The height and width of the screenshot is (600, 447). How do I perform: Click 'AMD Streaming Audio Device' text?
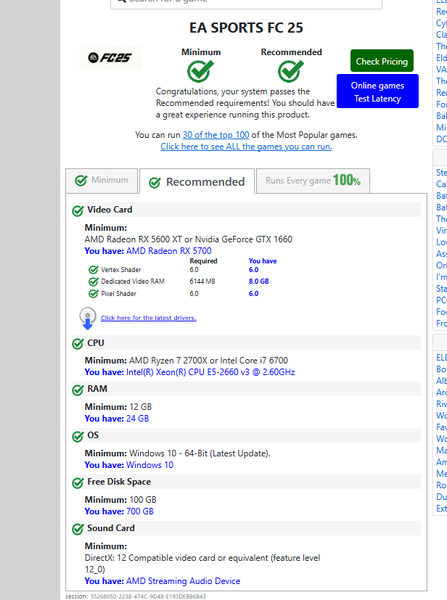183,581
